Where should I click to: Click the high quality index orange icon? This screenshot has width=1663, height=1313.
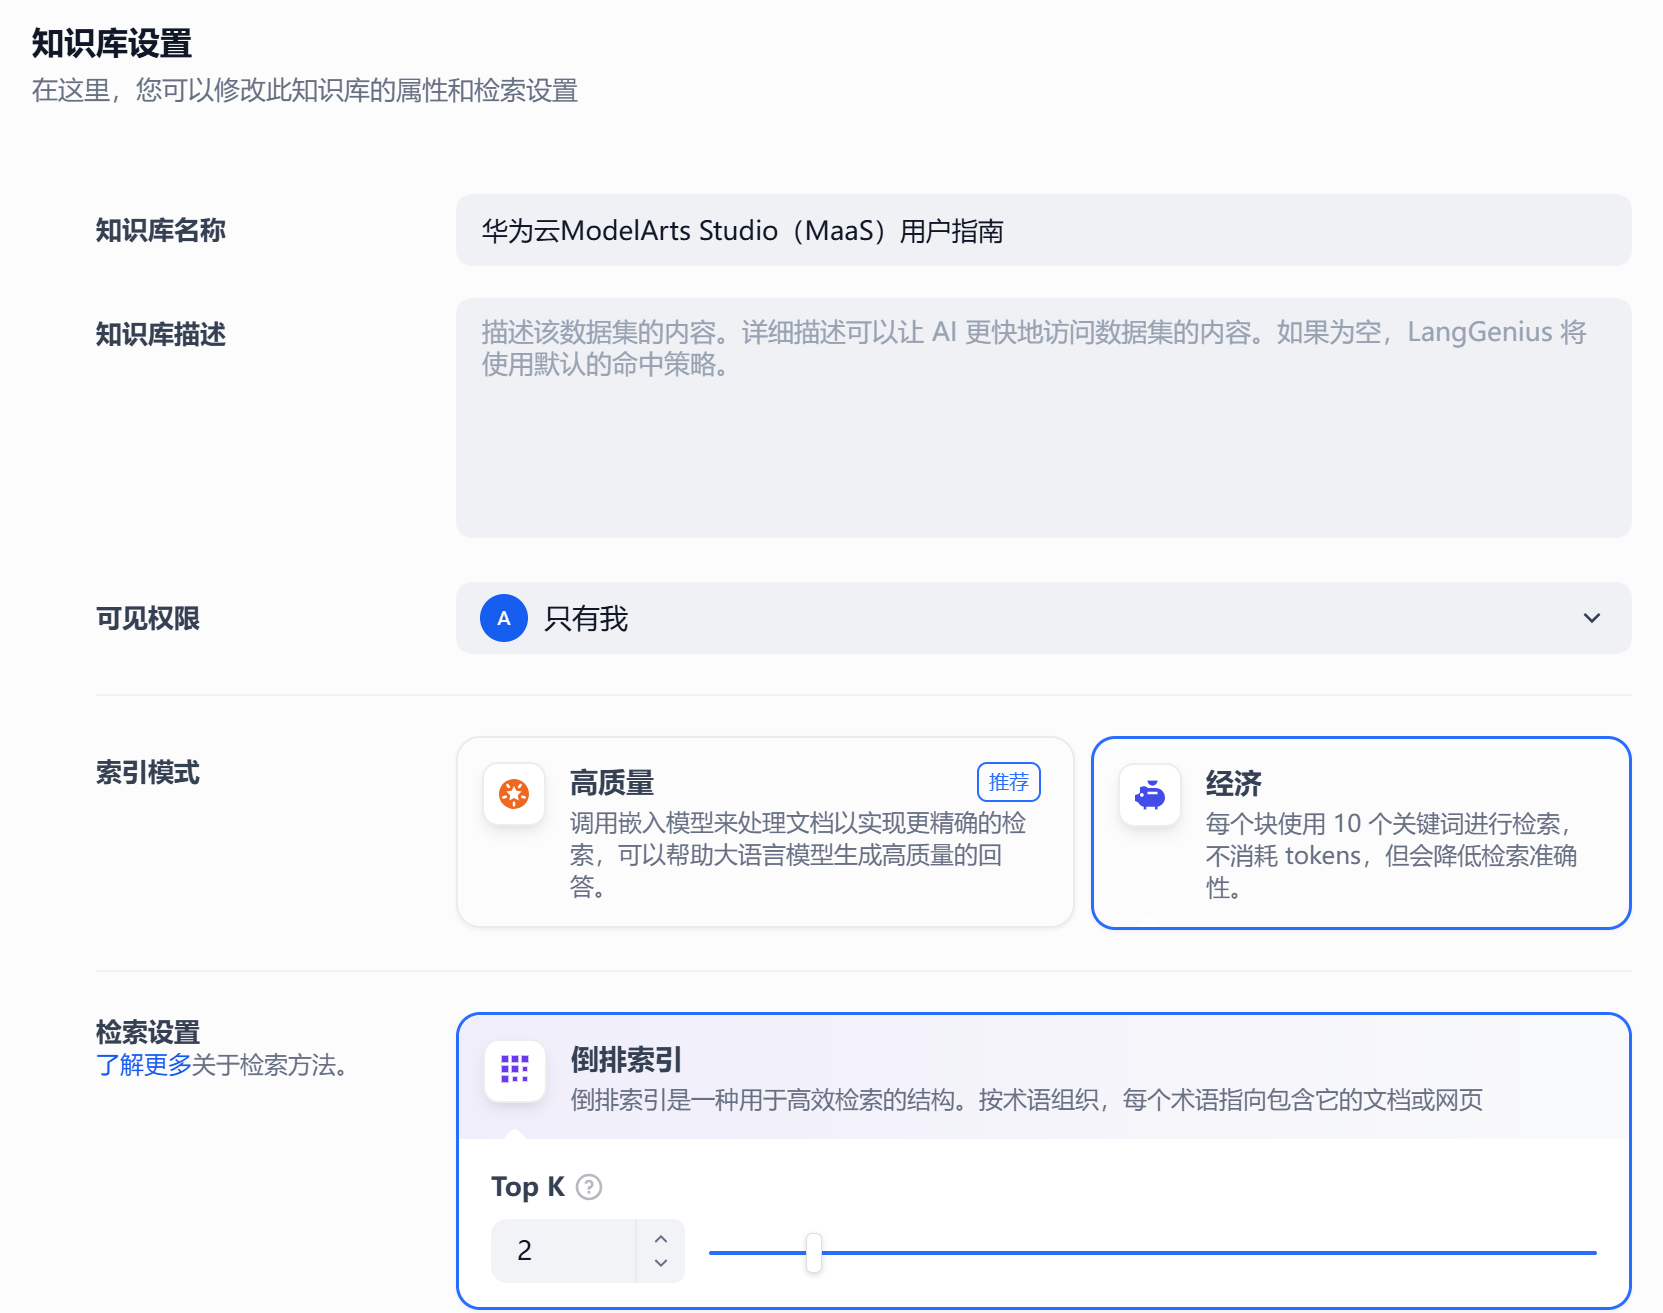click(x=514, y=794)
